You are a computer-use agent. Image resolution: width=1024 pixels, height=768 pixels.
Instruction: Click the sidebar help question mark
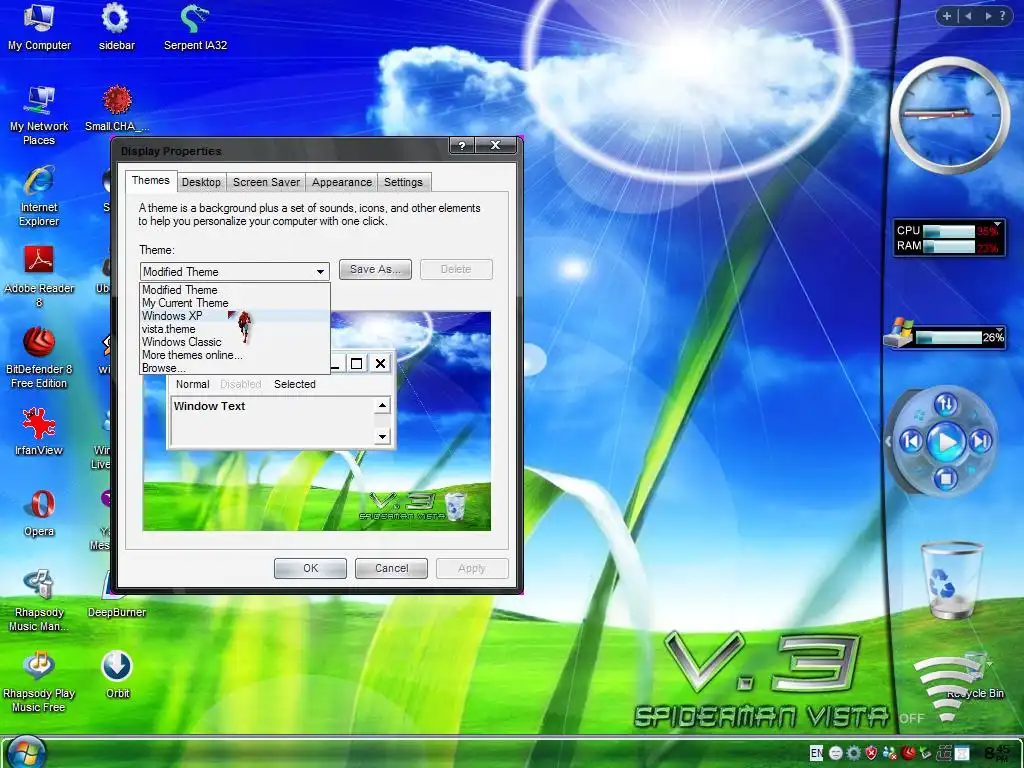pyautogui.click(x=1002, y=16)
